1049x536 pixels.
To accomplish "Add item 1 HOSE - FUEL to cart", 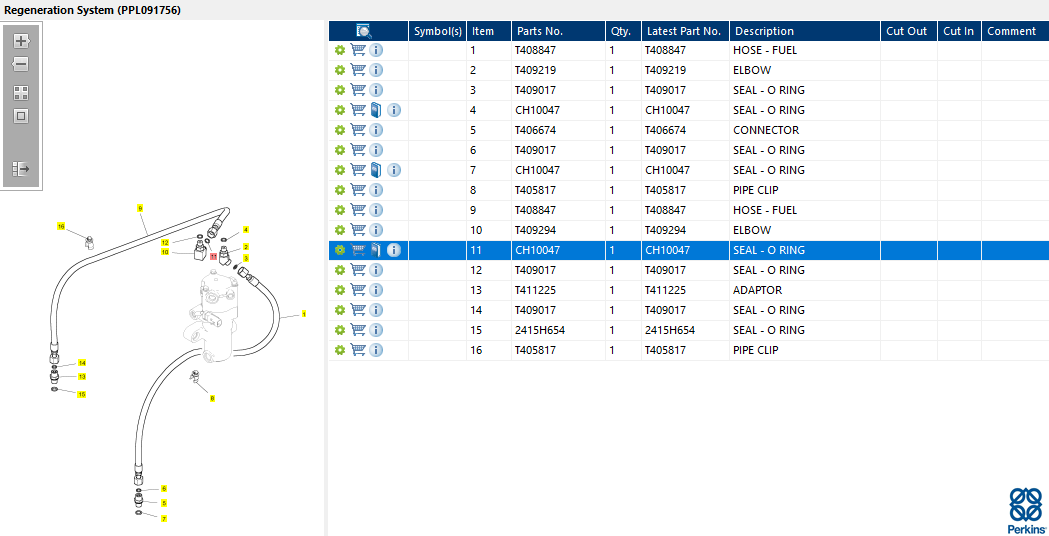I will click(x=358, y=50).
